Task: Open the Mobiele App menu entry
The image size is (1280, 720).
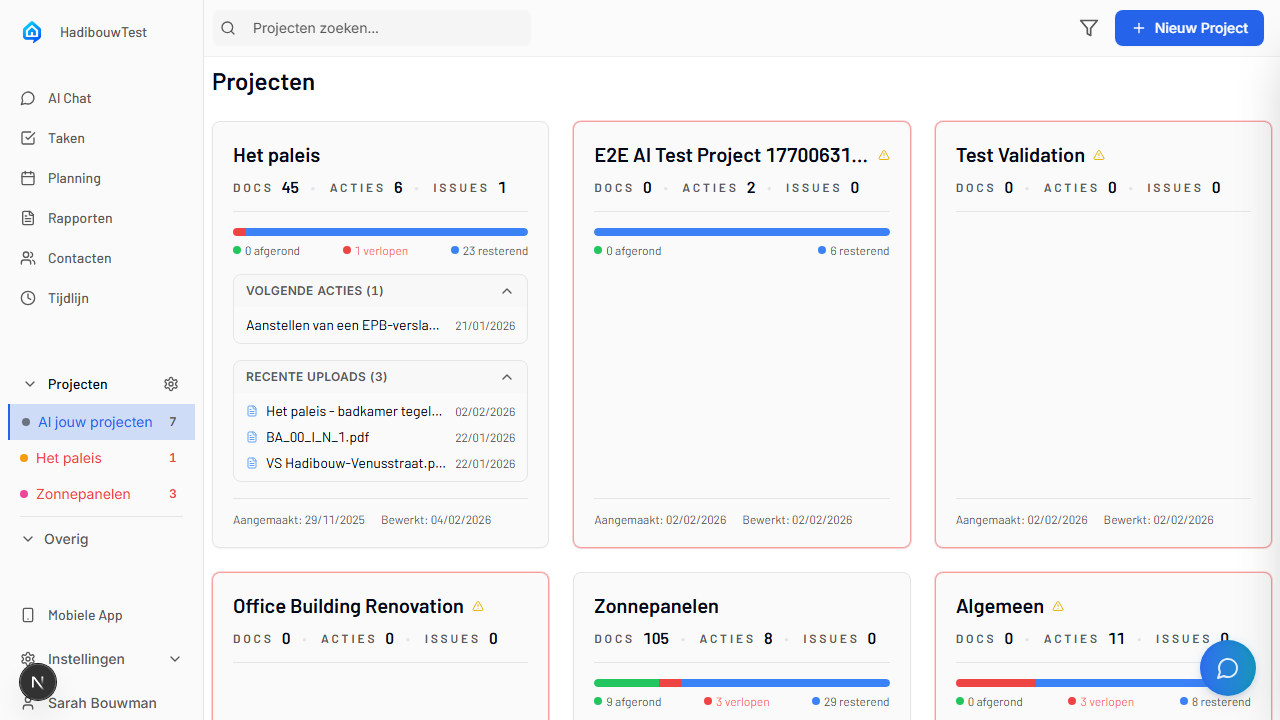Action: click(x=83, y=615)
